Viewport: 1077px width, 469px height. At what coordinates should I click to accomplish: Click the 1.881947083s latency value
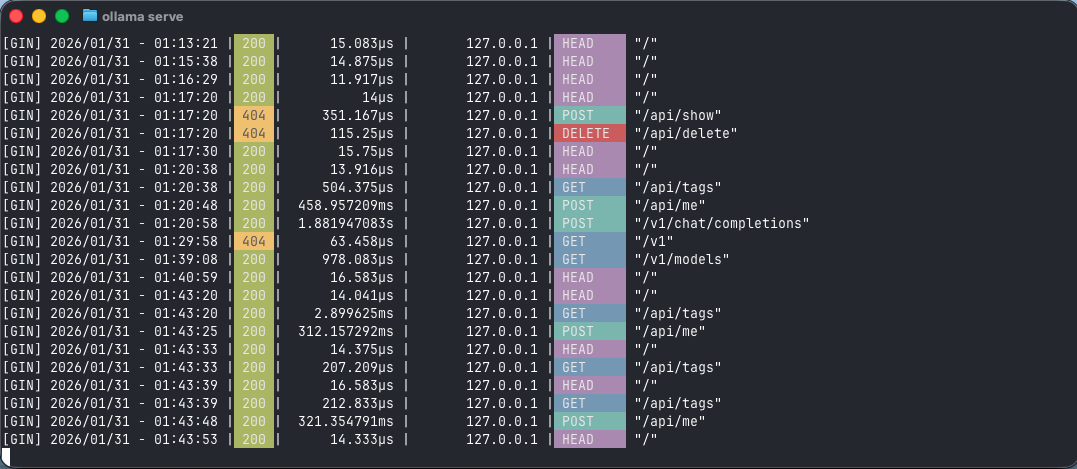point(346,223)
